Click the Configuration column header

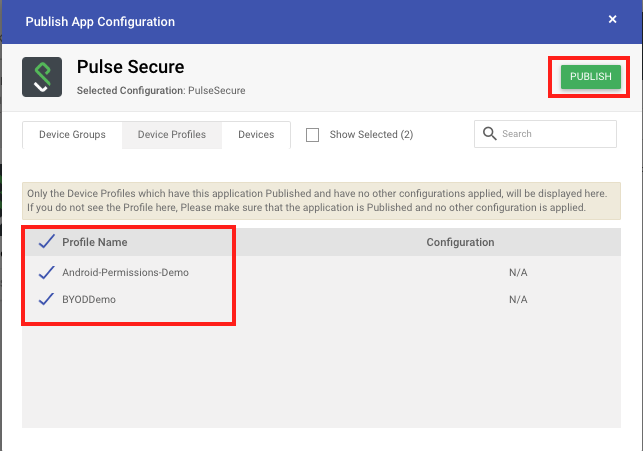tap(460, 242)
